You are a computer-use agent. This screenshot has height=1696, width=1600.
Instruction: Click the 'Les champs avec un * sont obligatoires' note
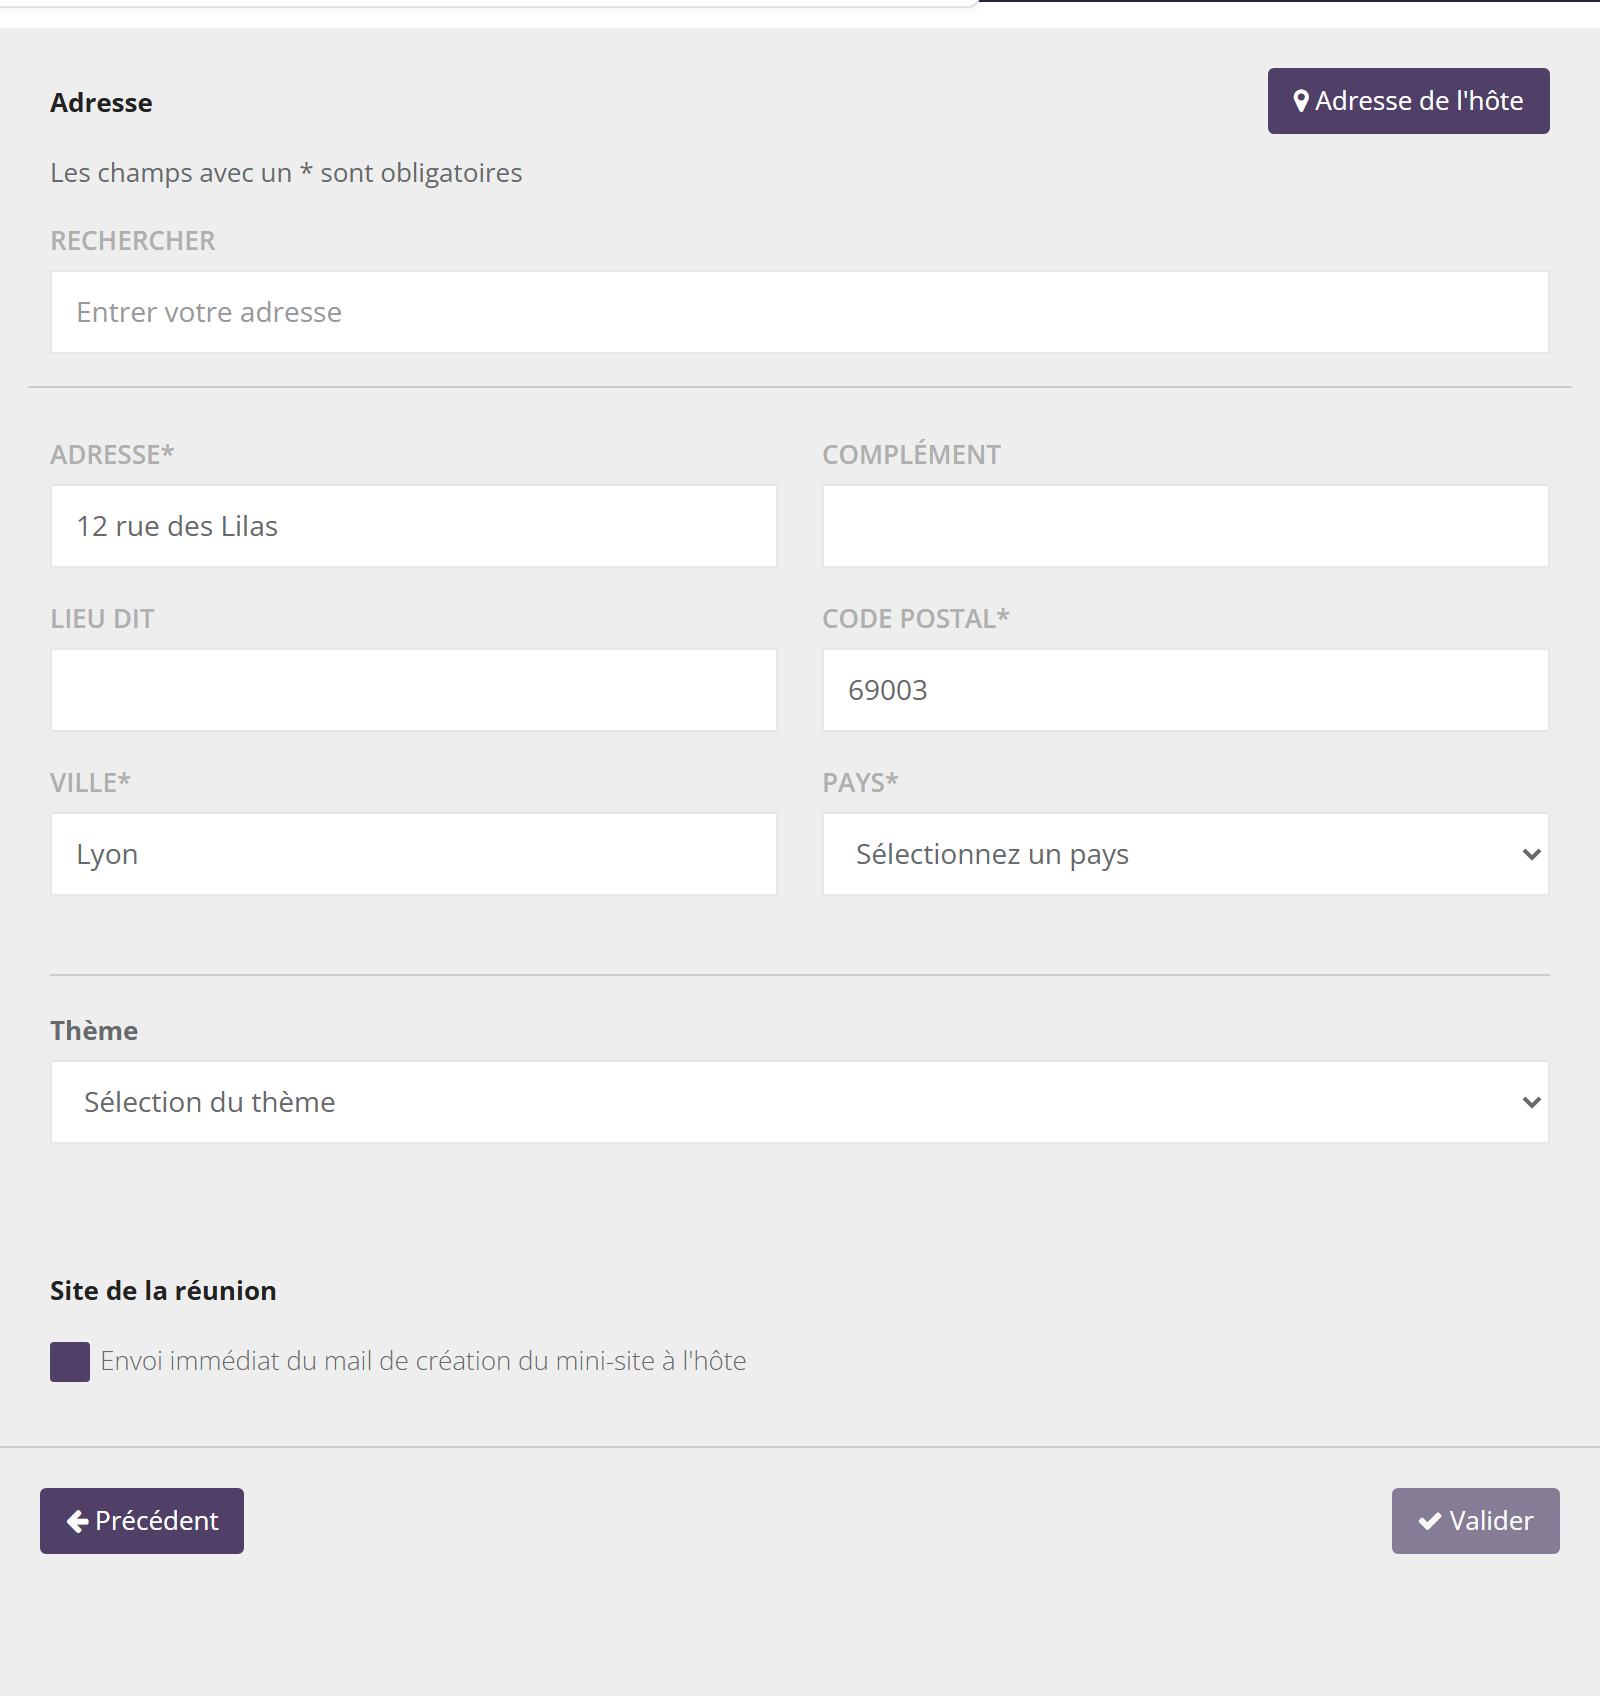pos(286,173)
